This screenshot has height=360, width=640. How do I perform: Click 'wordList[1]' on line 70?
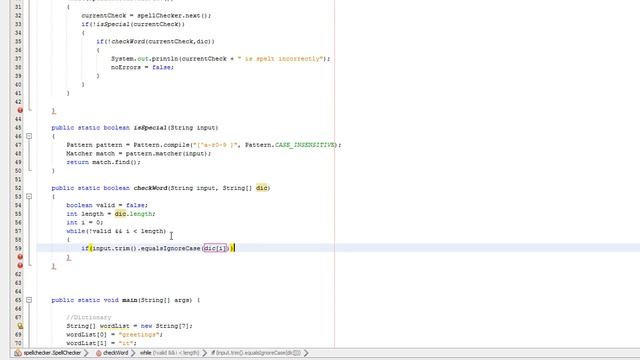coord(87,343)
